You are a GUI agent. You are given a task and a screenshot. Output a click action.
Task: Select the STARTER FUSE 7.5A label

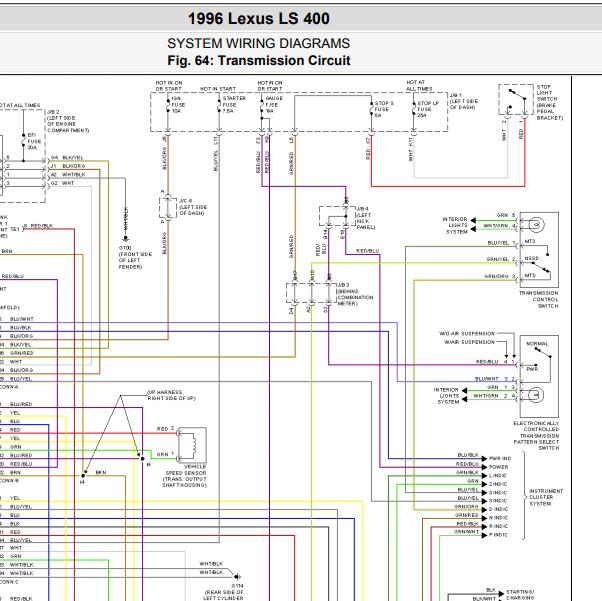(234, 104)
